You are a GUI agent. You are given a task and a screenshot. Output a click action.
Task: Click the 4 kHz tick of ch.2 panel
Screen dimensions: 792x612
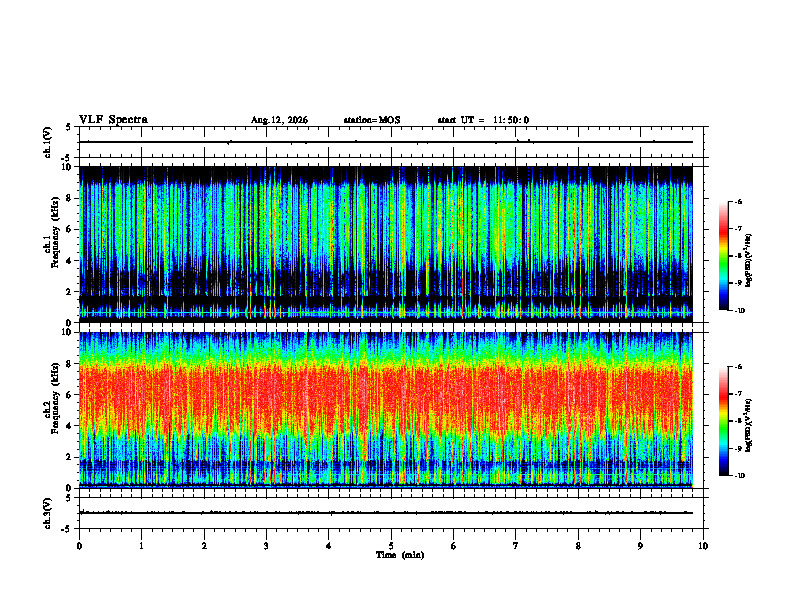[70, 426]
